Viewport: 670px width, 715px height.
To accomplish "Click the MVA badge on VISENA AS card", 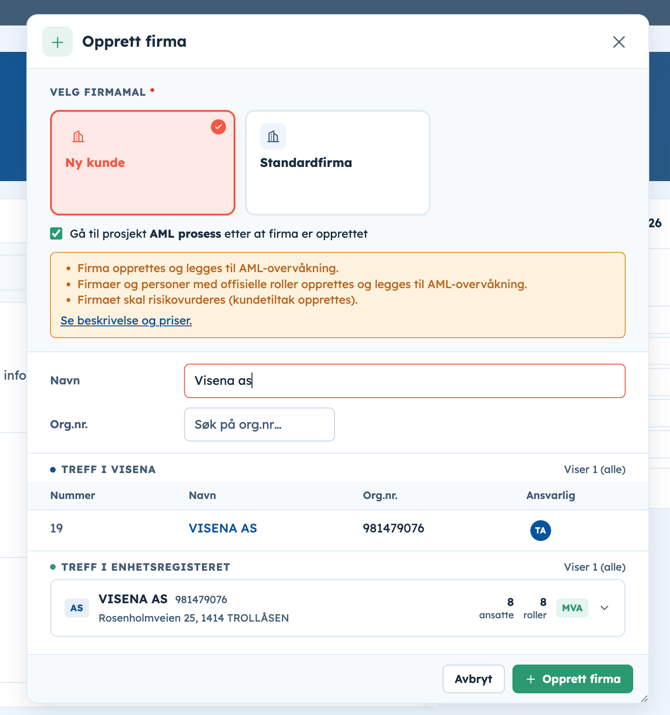I will pos(572,608).
